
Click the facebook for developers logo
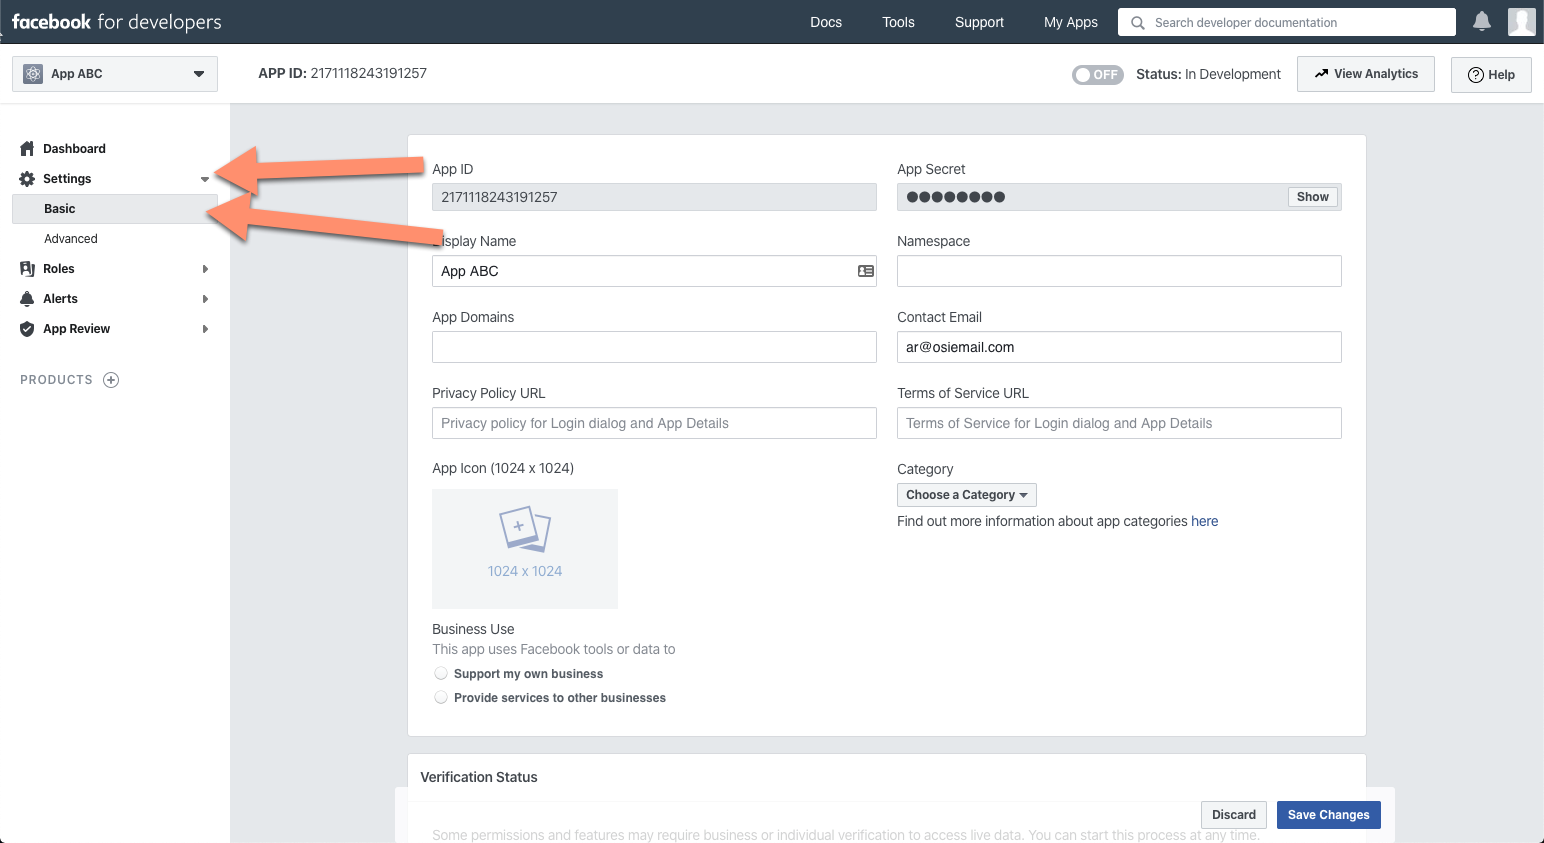pos(116,22)
